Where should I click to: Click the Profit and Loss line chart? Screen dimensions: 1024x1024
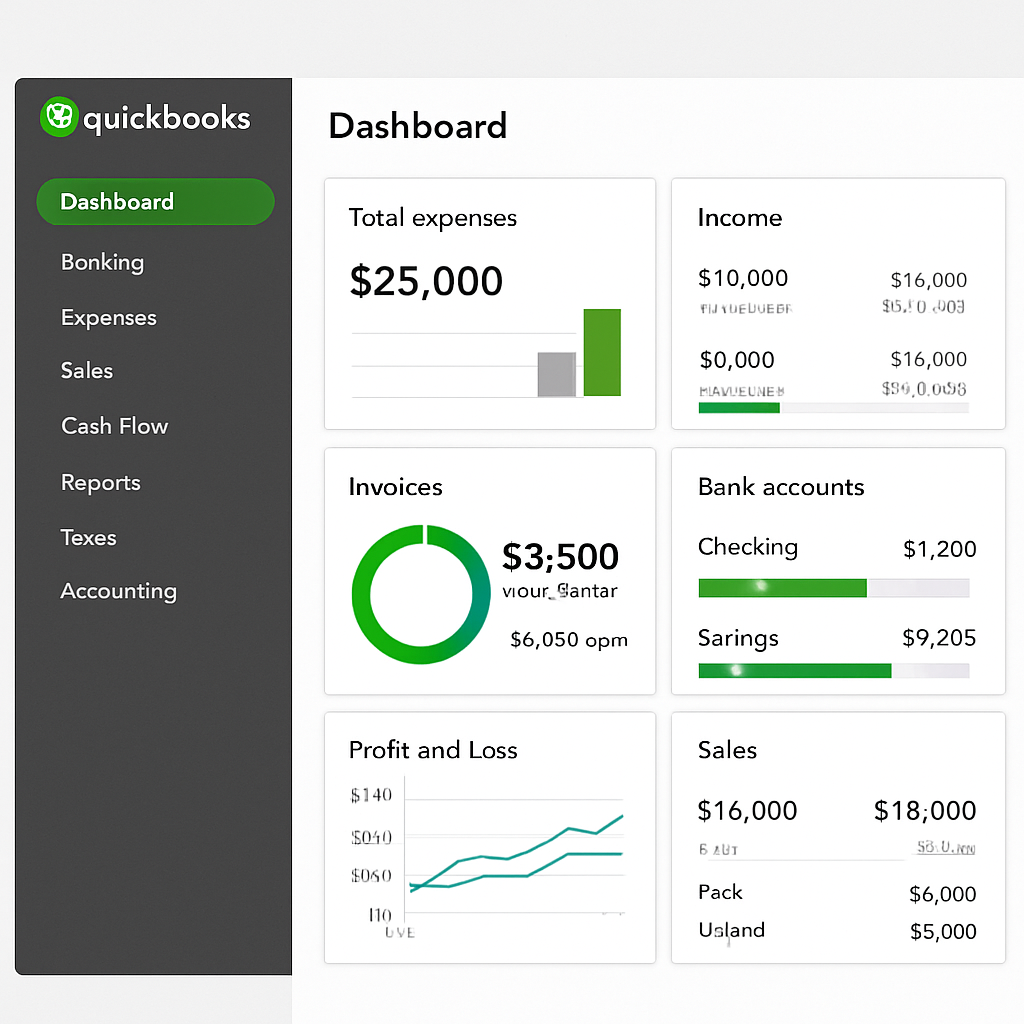(x=515, y=848)
